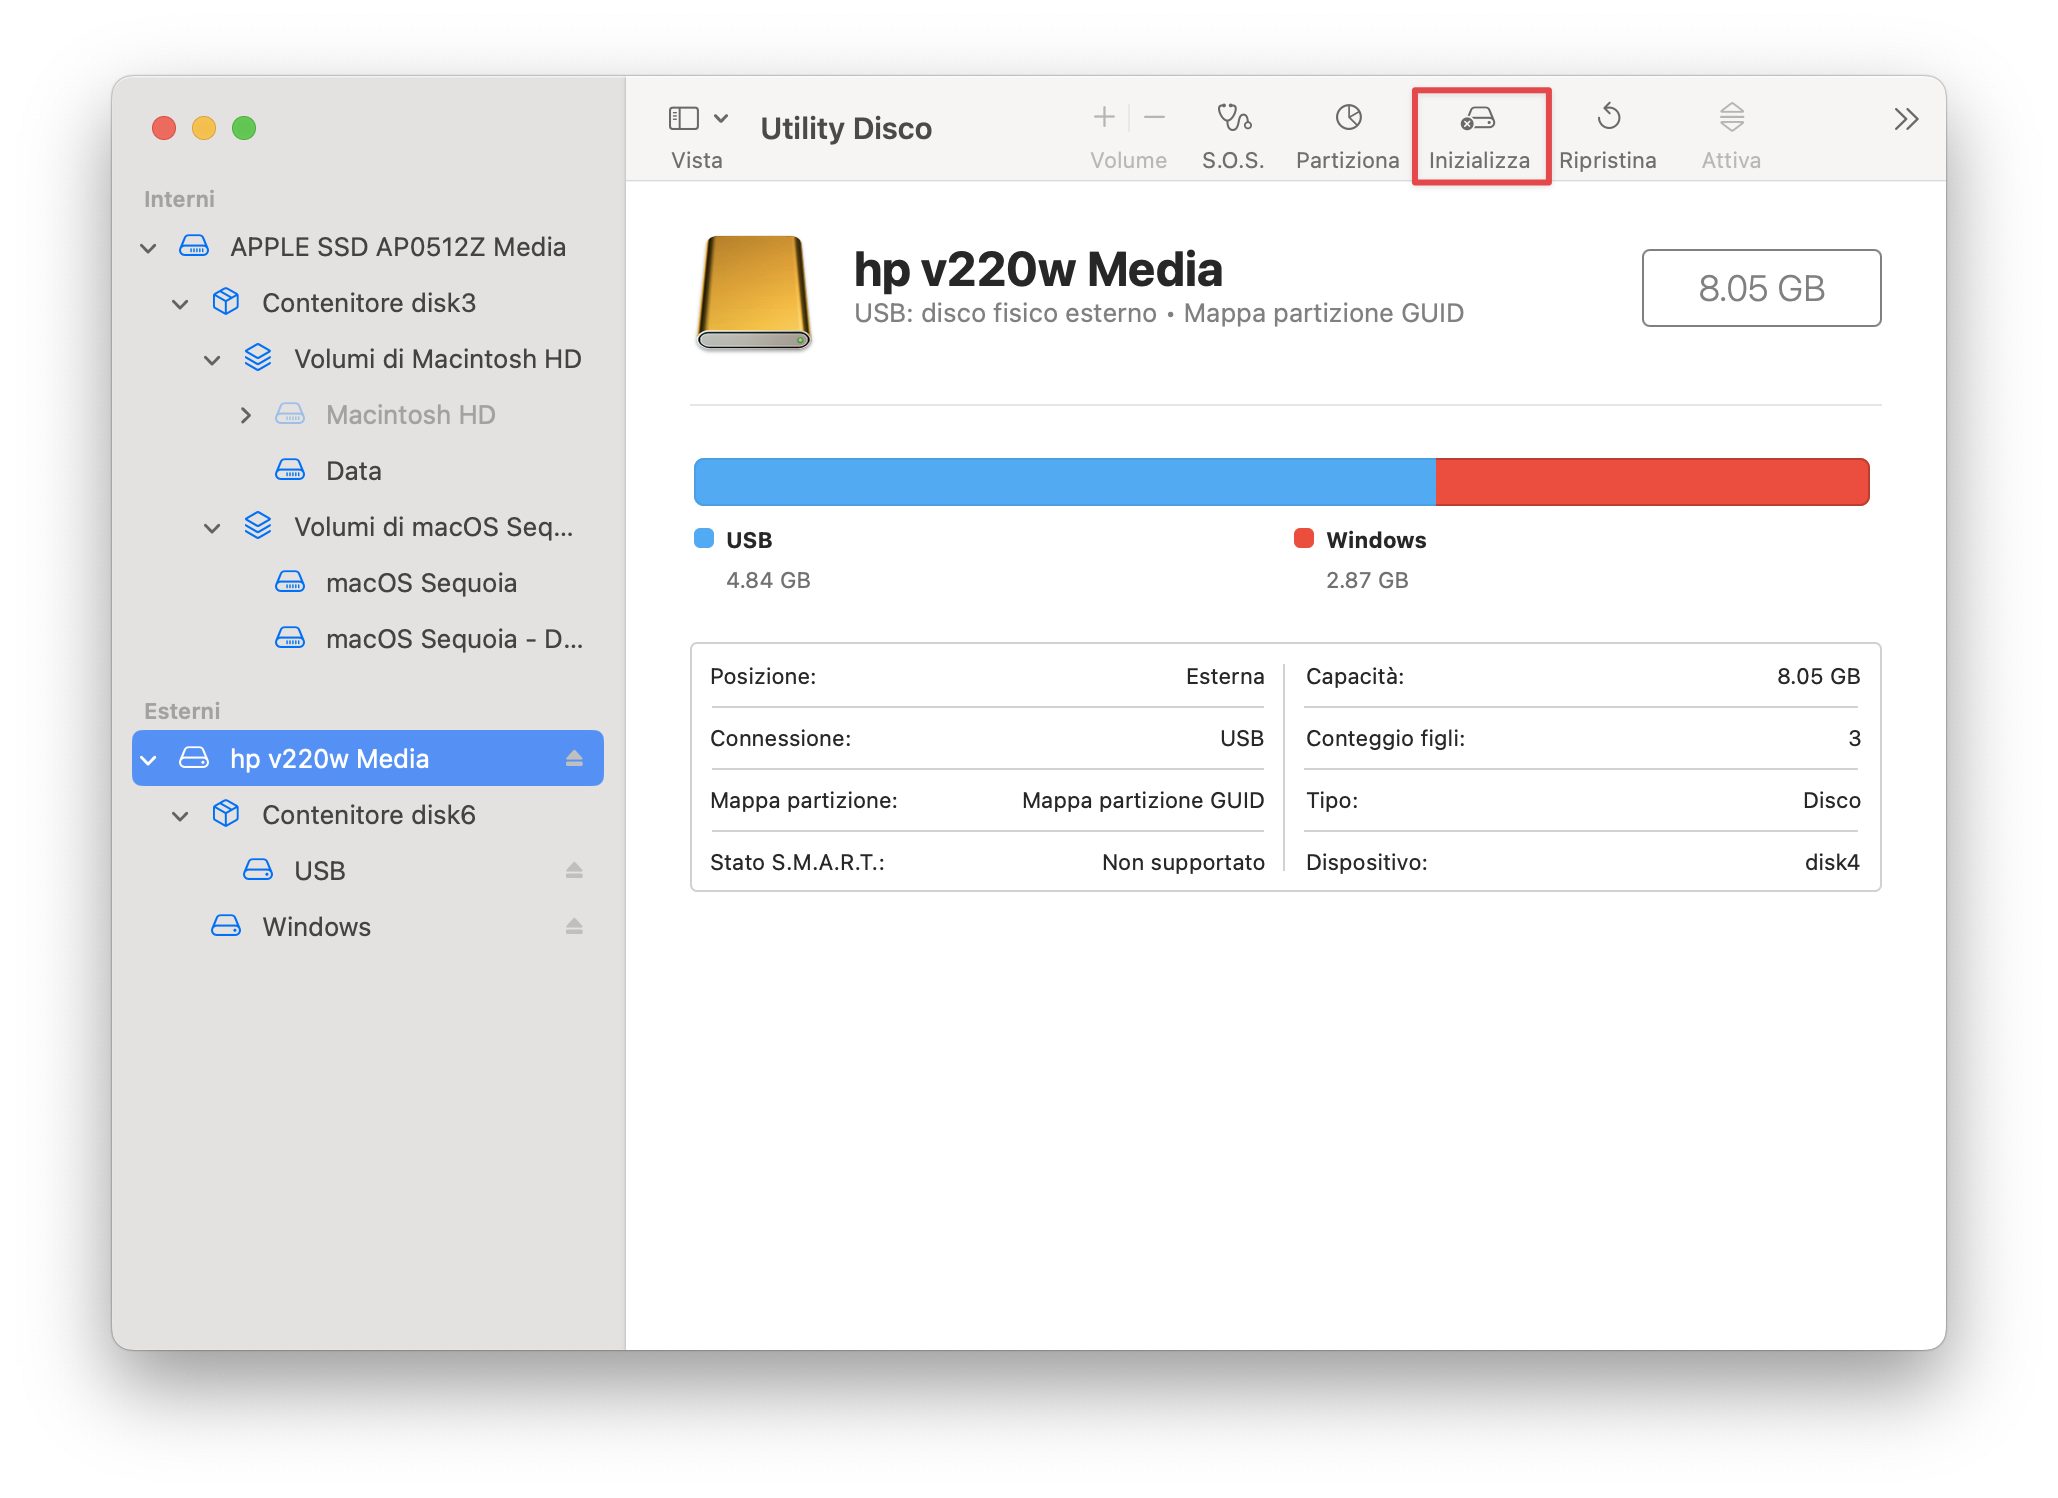Select hp v220w Media in sidebar
This screenshot has height=1498, width=2058.
click(368, 759)
